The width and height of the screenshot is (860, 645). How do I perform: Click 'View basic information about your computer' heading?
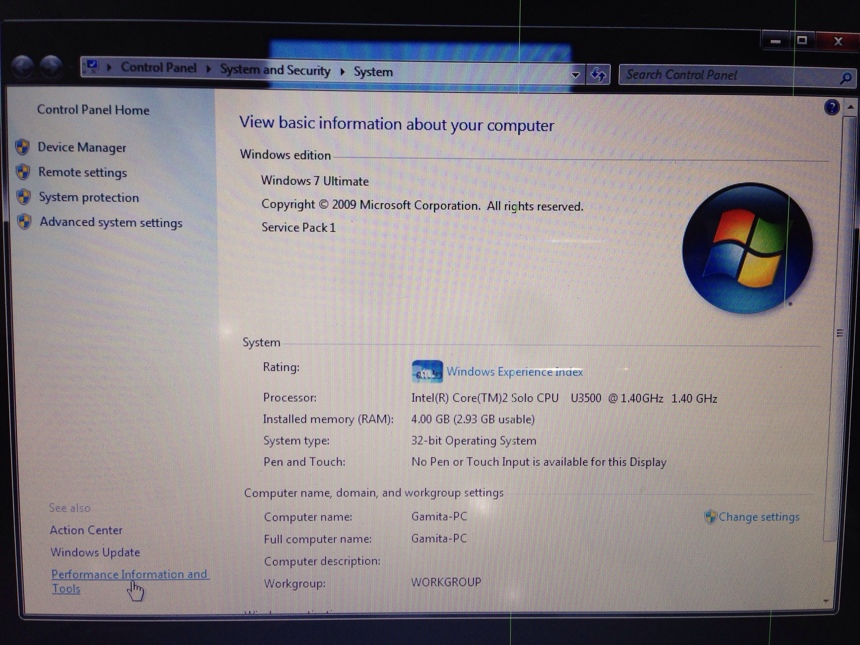tap(397, 124)
